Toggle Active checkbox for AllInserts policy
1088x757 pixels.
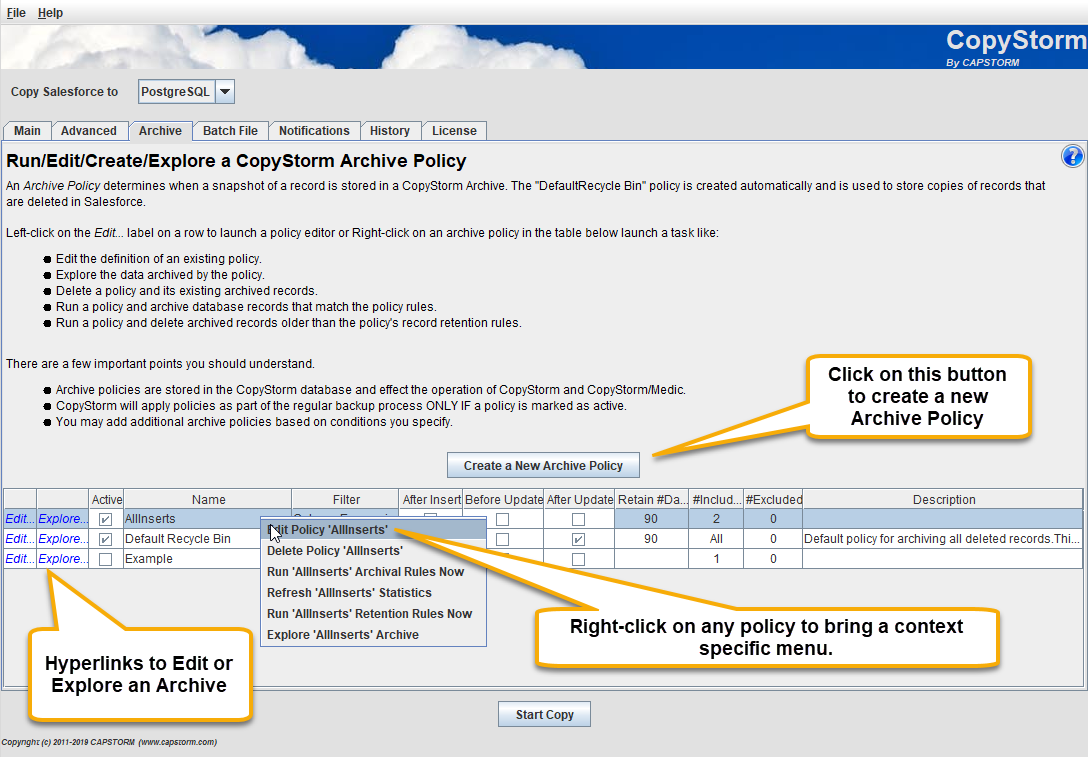pos(105,519)
